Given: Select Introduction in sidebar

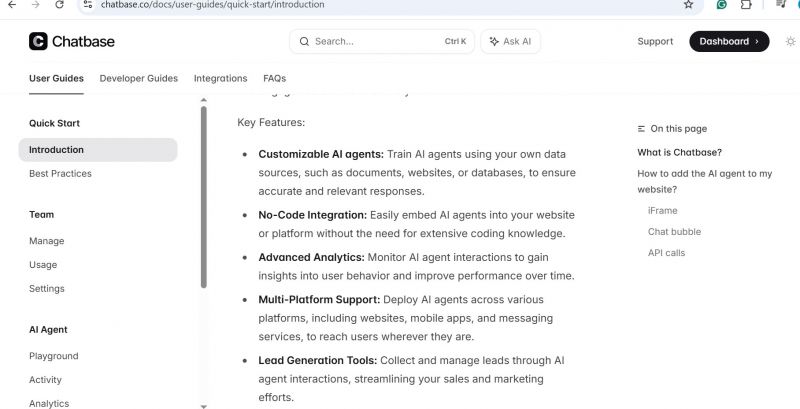Looking at the screenshot, I should pos(98,149).
